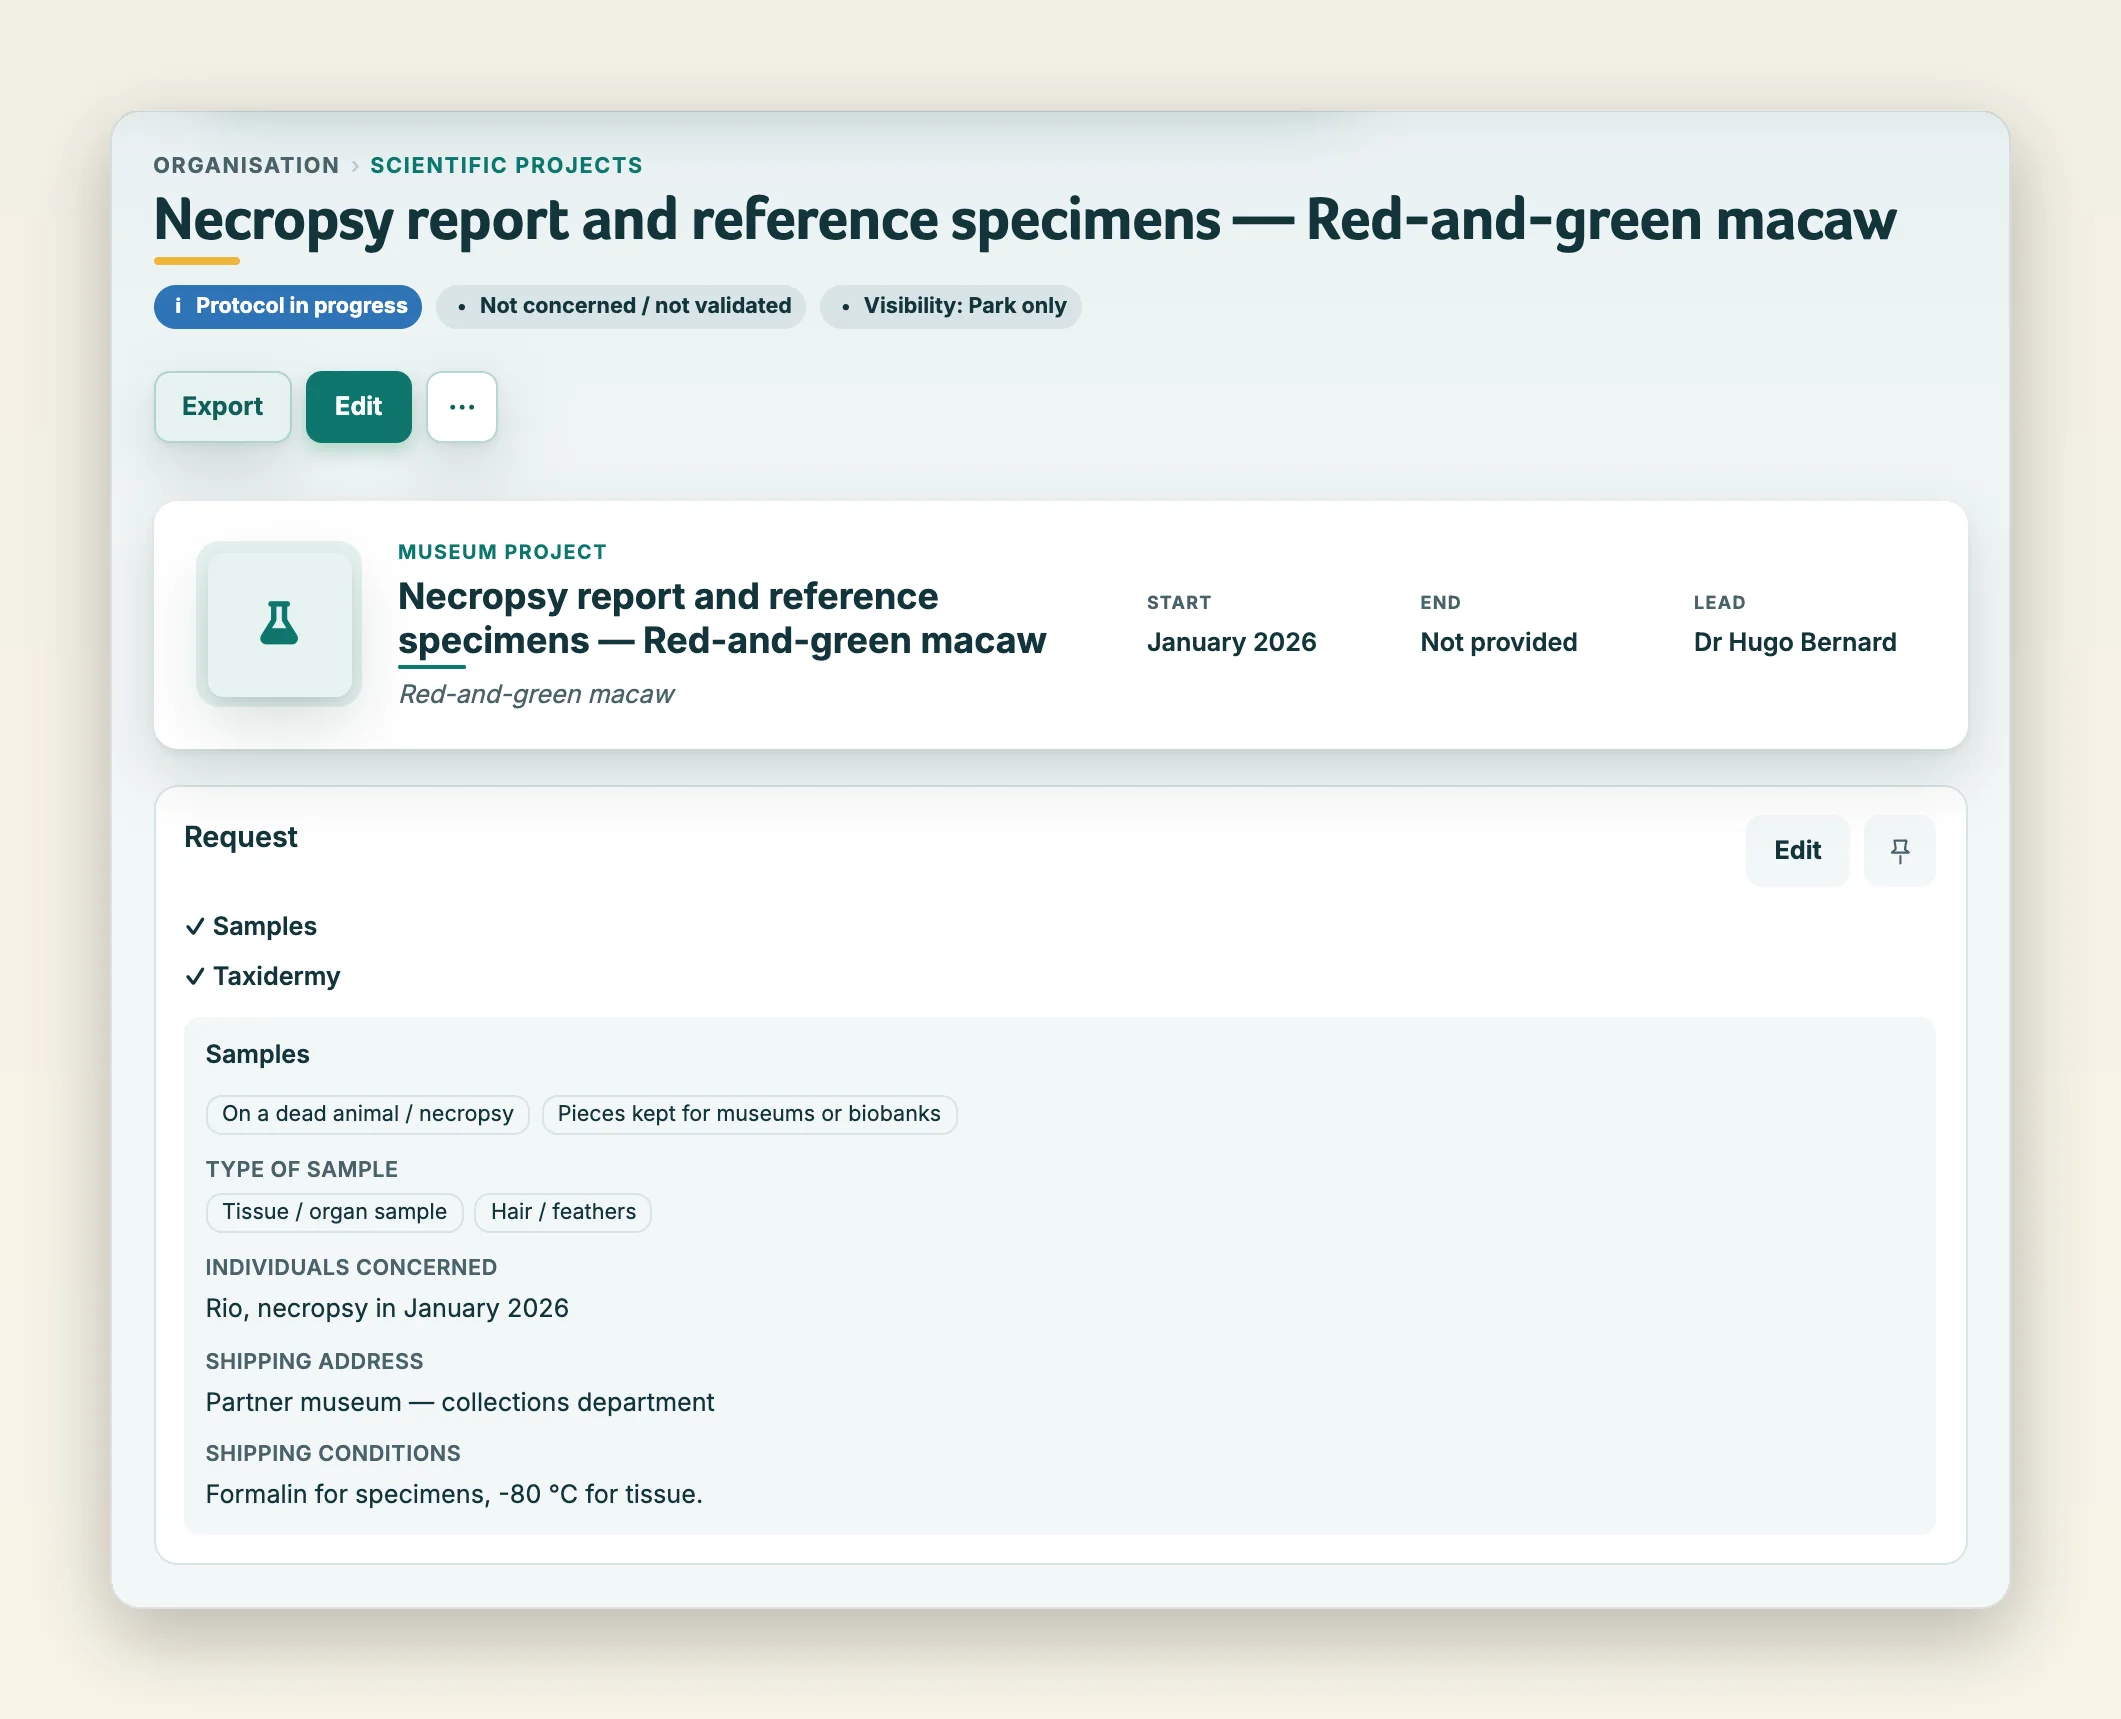Click the green Edit button
The height and width of the screenshot is (1719, 2121).
click(x=359, y=407)
